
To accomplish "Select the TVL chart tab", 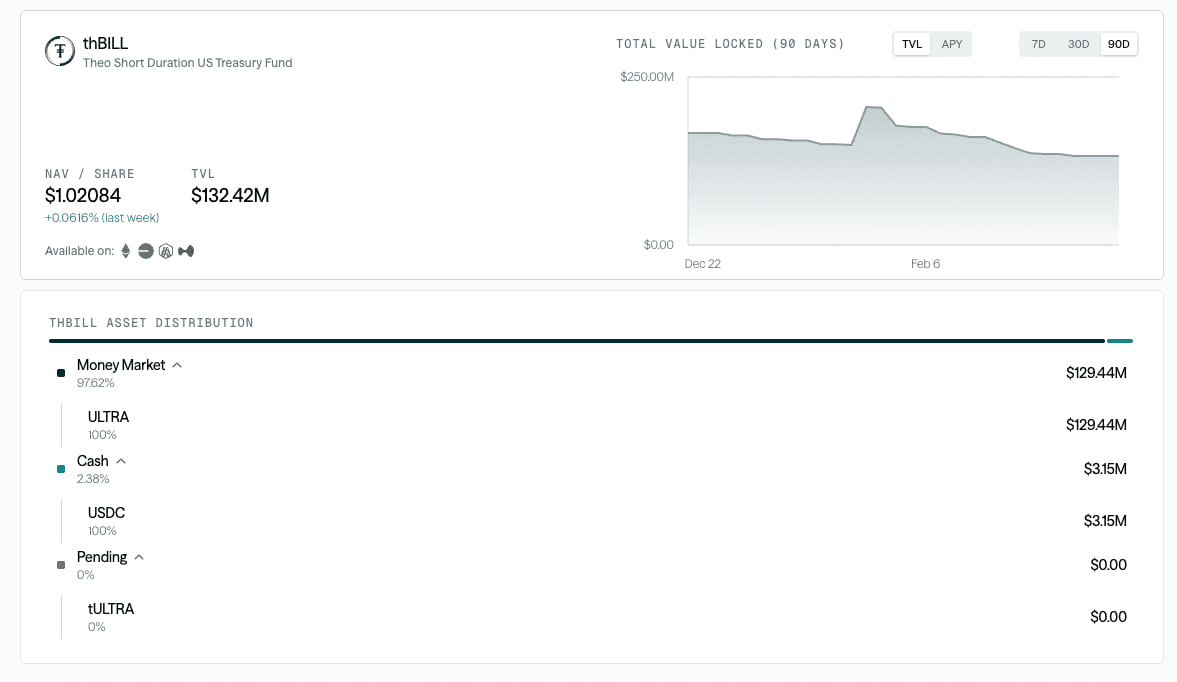I will 912,44.
